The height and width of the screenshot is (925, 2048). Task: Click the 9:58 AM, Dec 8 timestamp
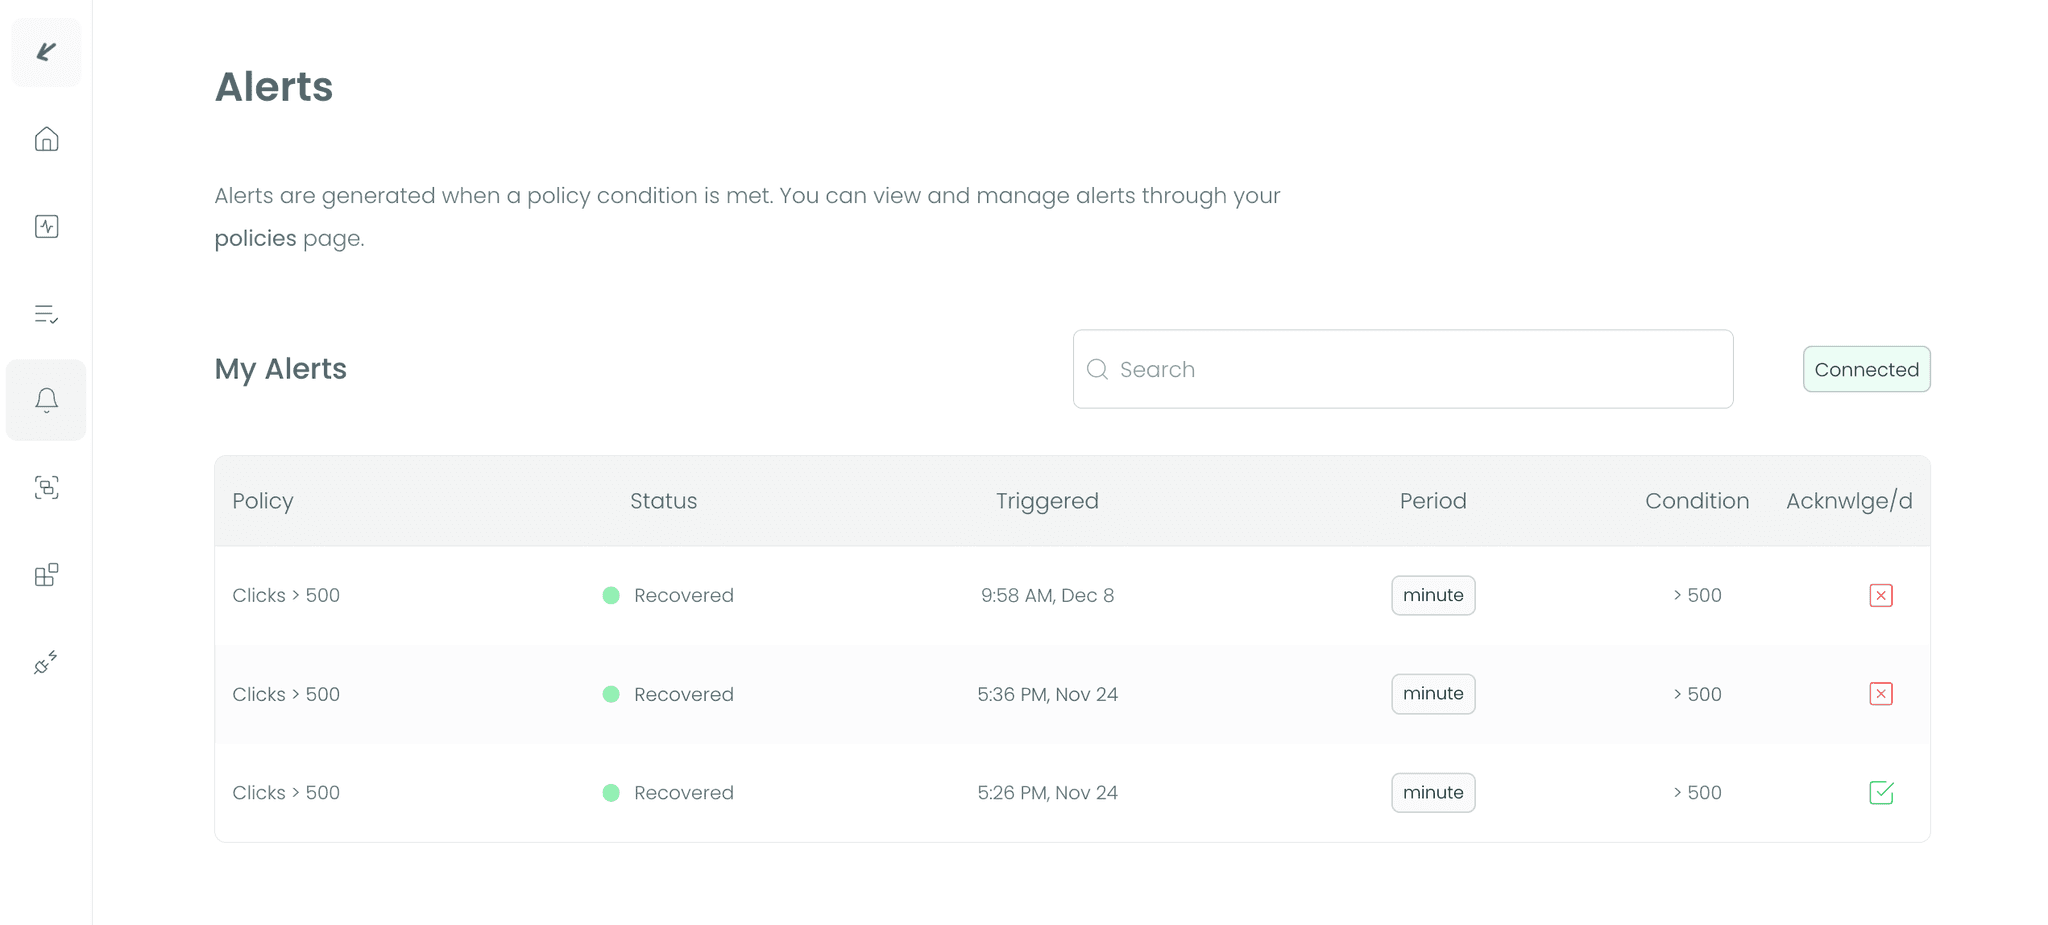click(1047, 595)
